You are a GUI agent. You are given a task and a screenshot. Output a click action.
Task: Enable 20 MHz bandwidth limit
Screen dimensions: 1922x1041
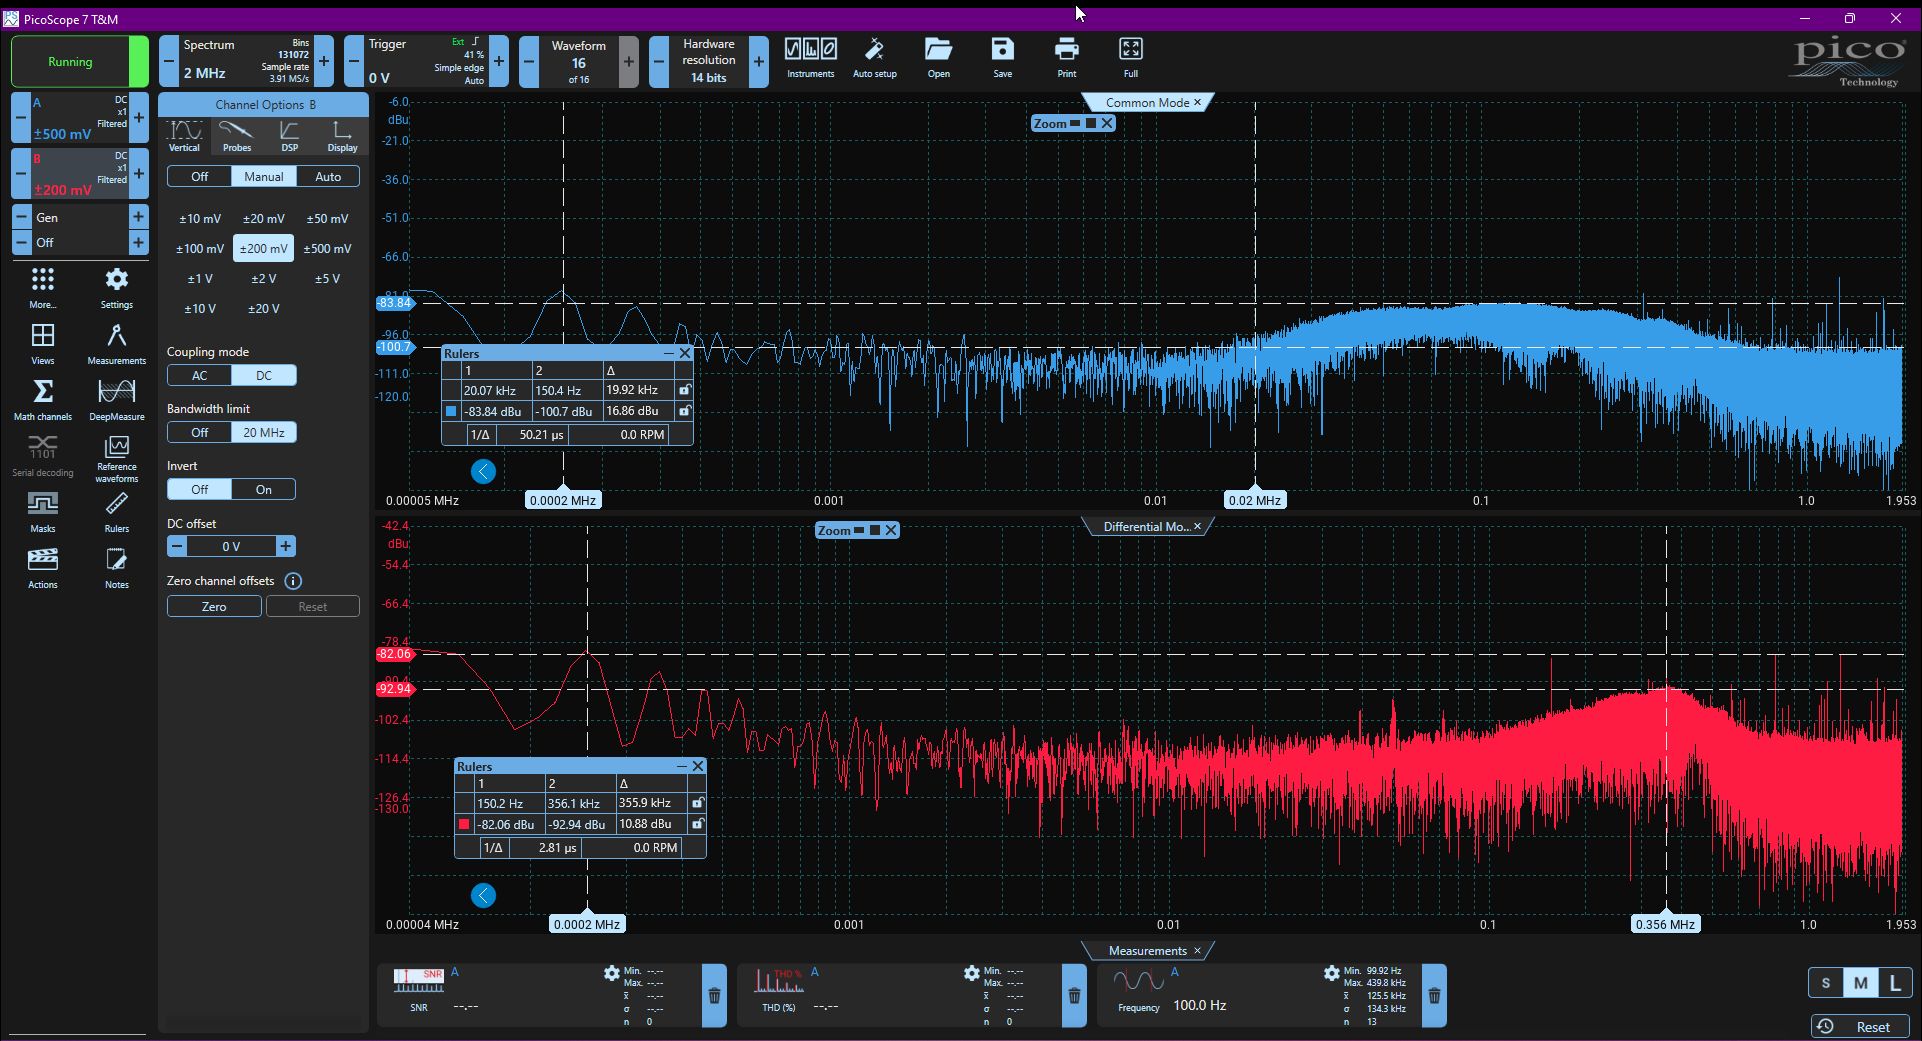(x=264, y=433)
